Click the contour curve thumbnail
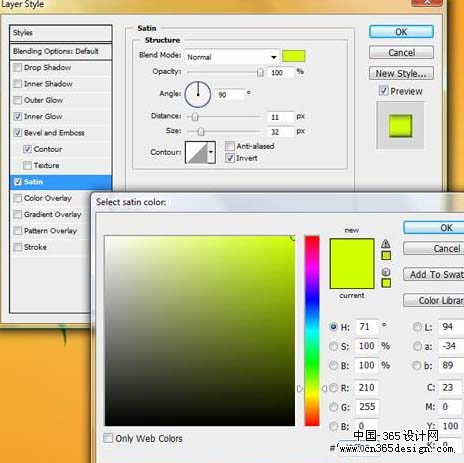 196,152
